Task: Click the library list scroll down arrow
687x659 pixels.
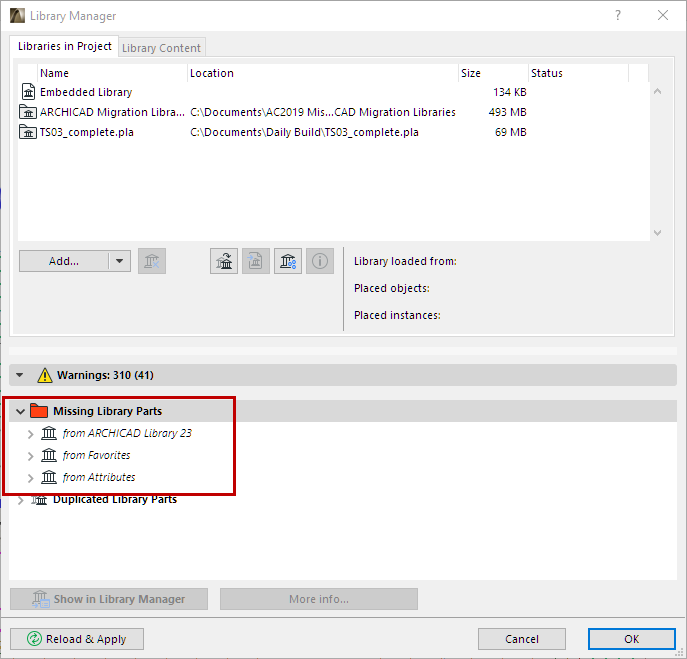Action: (x=657, y=233)
